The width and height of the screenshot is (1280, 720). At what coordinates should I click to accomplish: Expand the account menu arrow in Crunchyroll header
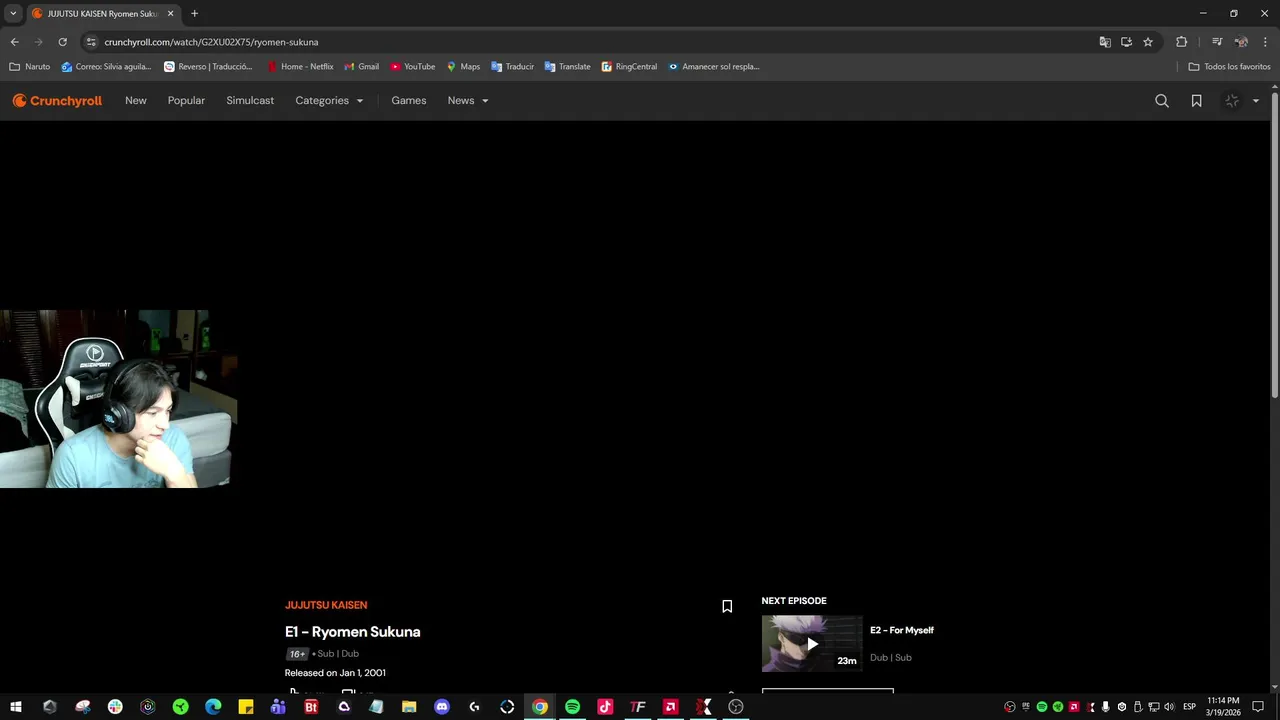coord(1256,101)
